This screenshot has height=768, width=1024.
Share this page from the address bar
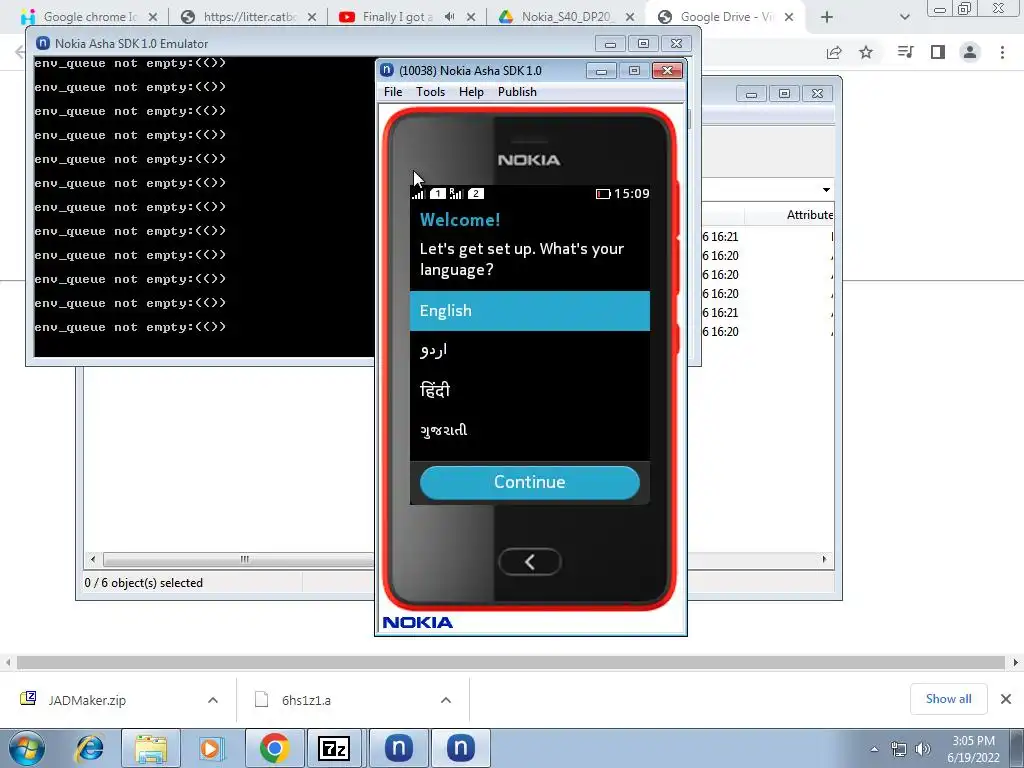pyautogui.click(x=834, y=52)
